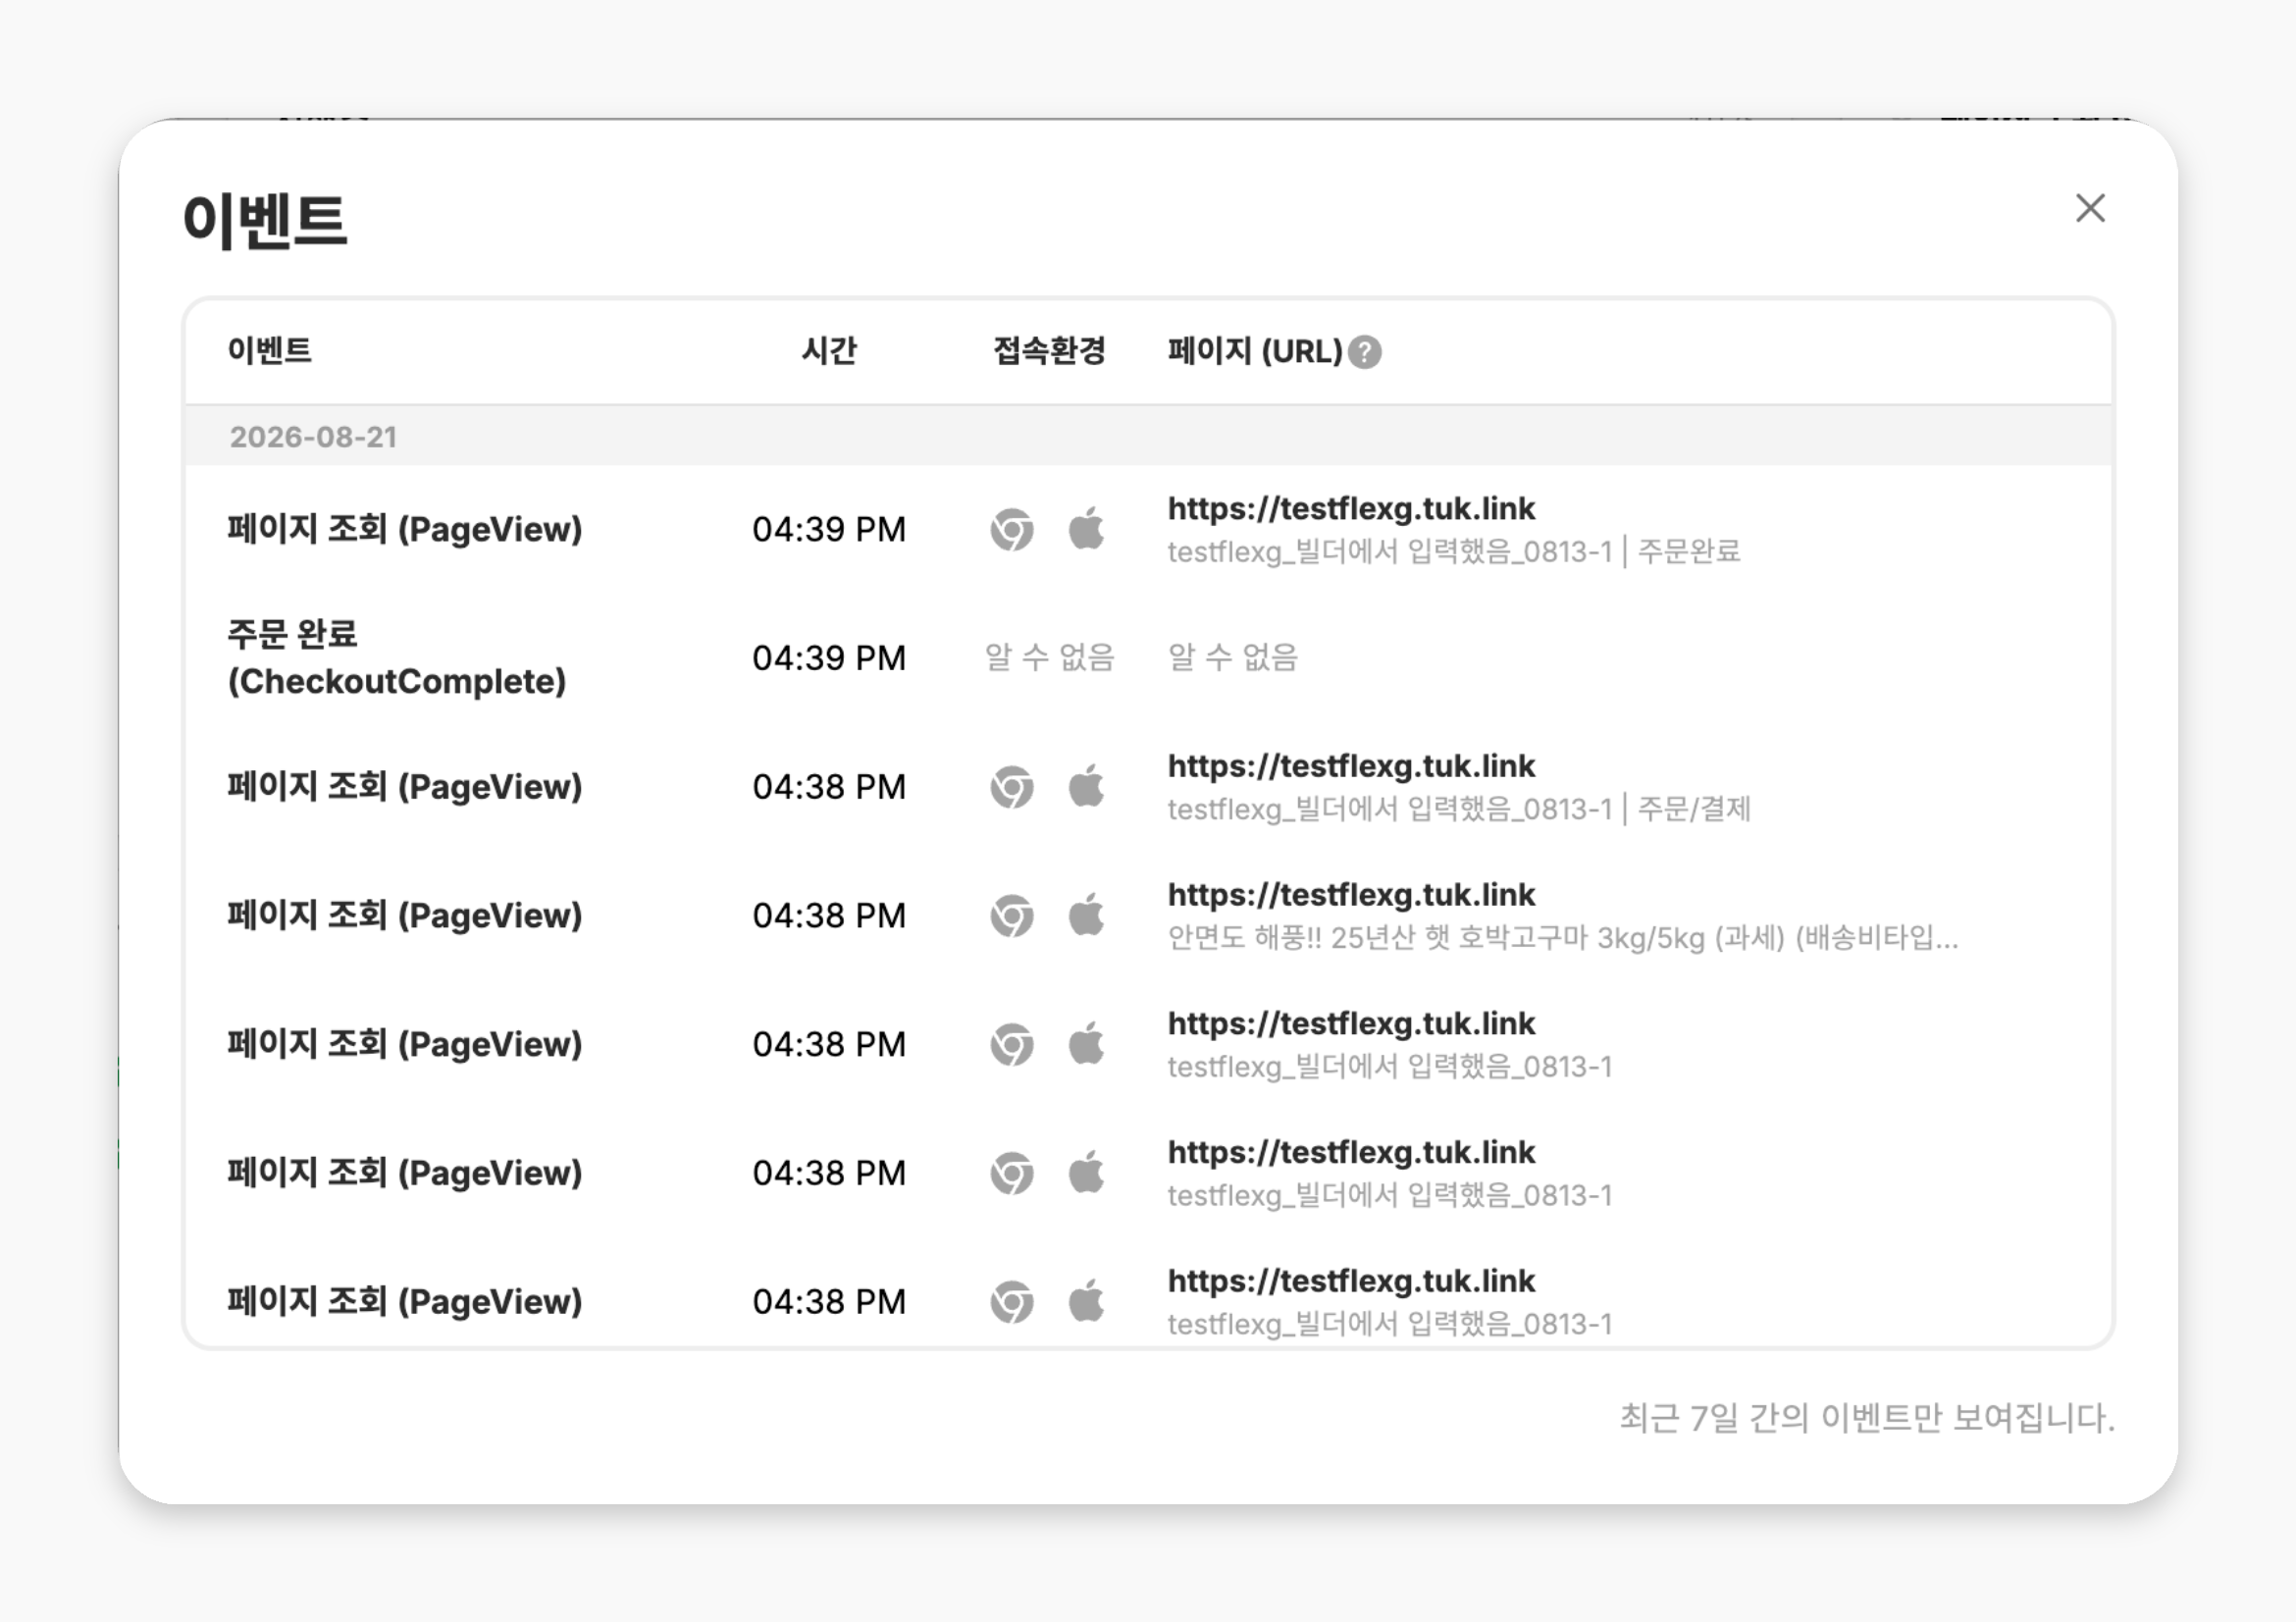Image resolution: width=2296 pixels, height=1622 pixels.
Task: Click 04:38 PM time in the 주문/결제 row
Action: (829, 787)
